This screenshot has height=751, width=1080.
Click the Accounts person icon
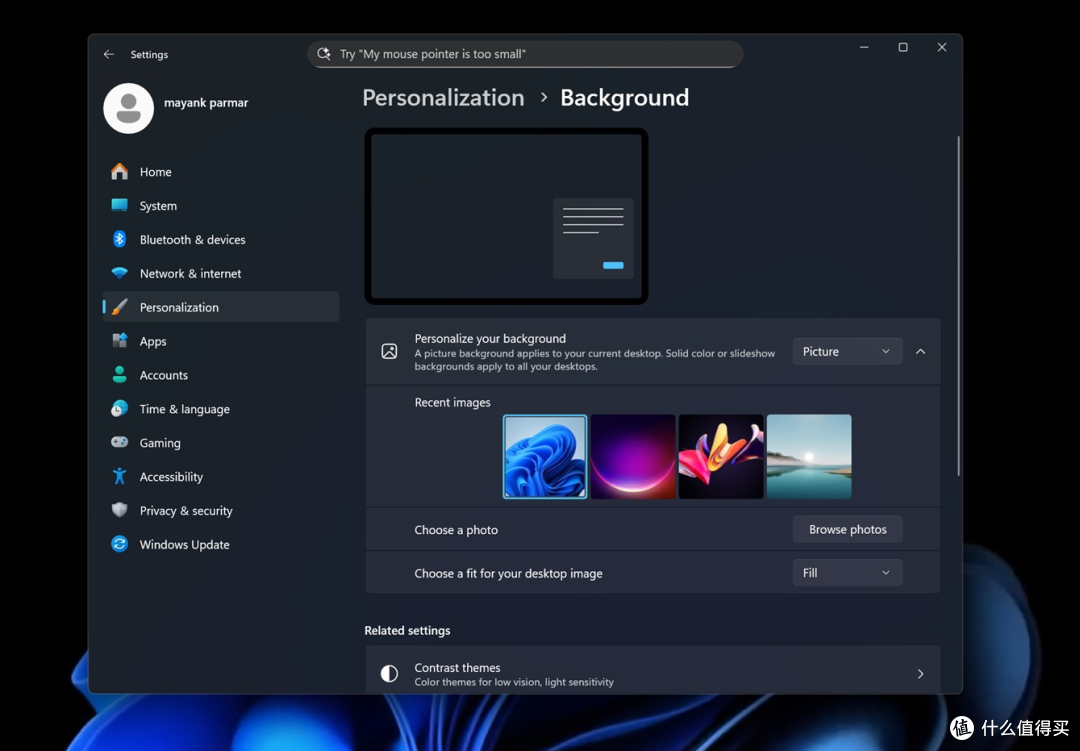pos(120,375)
